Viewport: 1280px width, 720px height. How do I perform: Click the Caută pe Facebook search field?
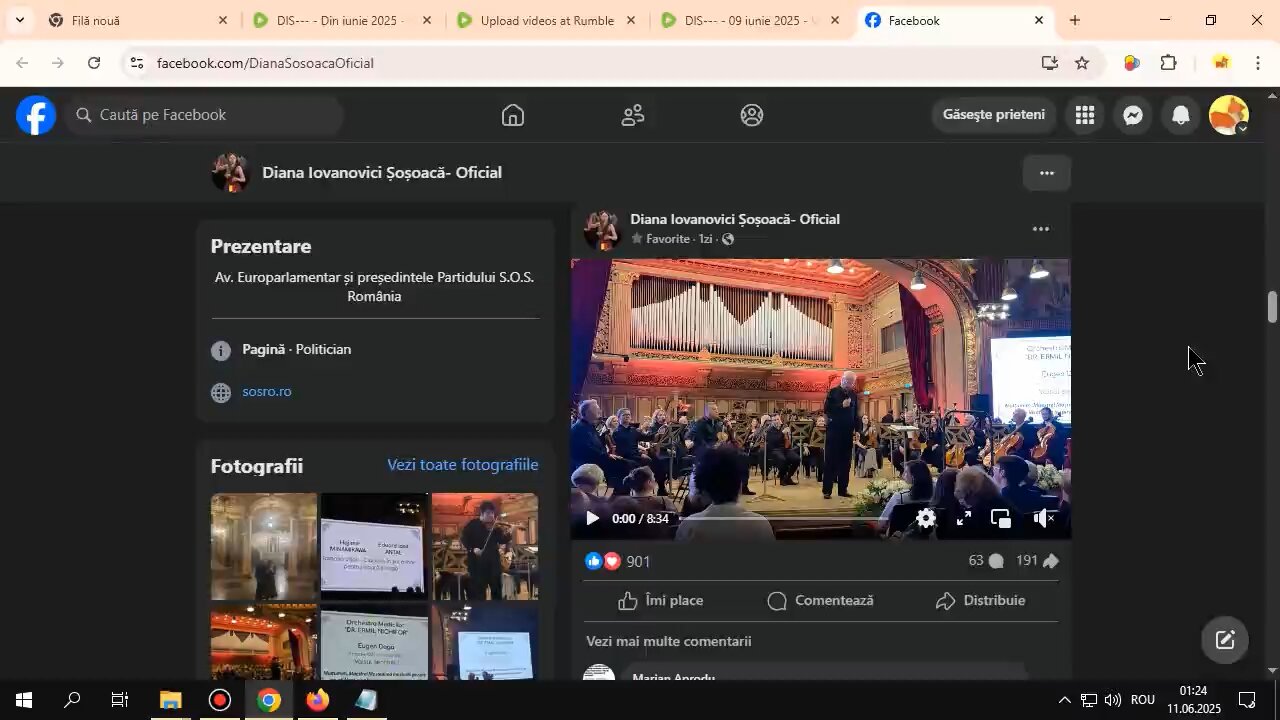click(x=205, y=115)
